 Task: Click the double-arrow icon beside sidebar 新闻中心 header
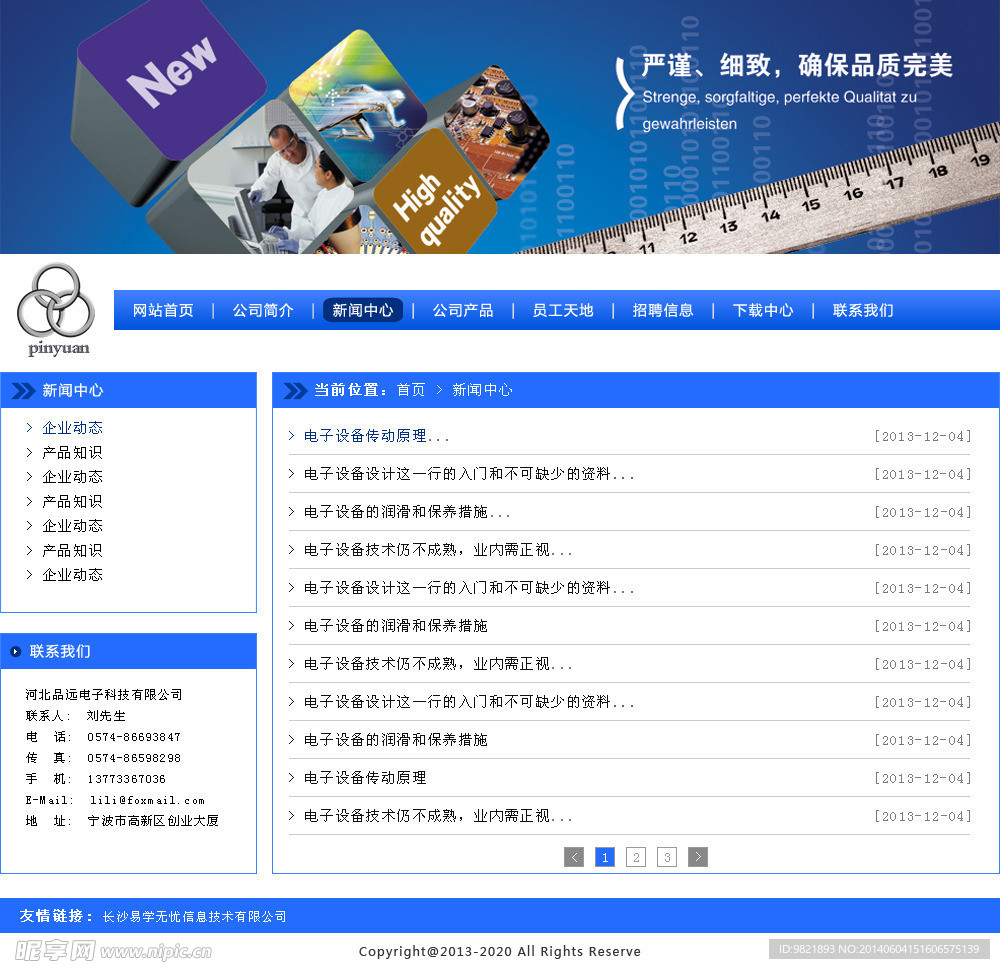[24, 390]
